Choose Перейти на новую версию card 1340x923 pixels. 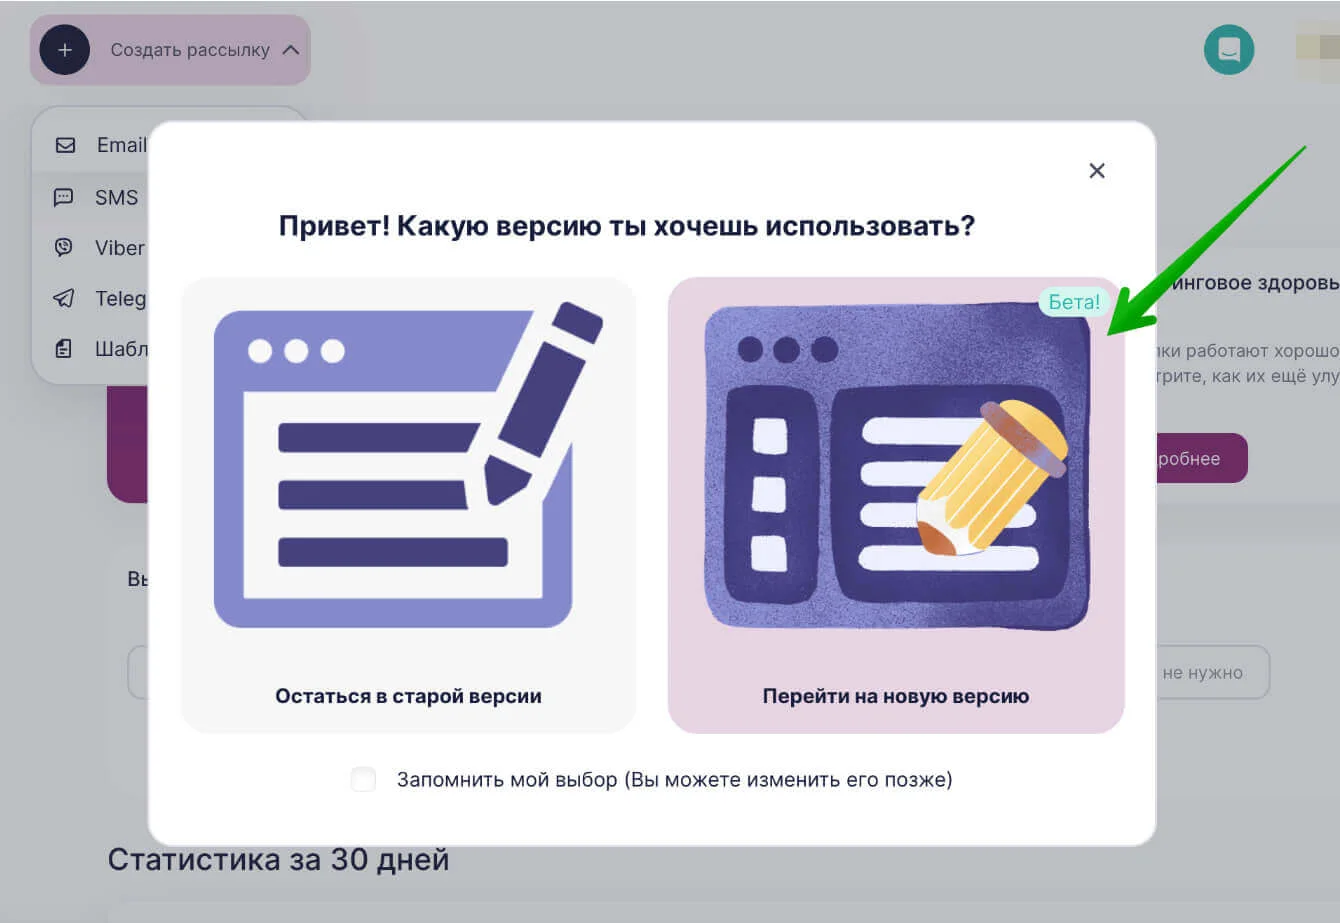pos(896,505)
